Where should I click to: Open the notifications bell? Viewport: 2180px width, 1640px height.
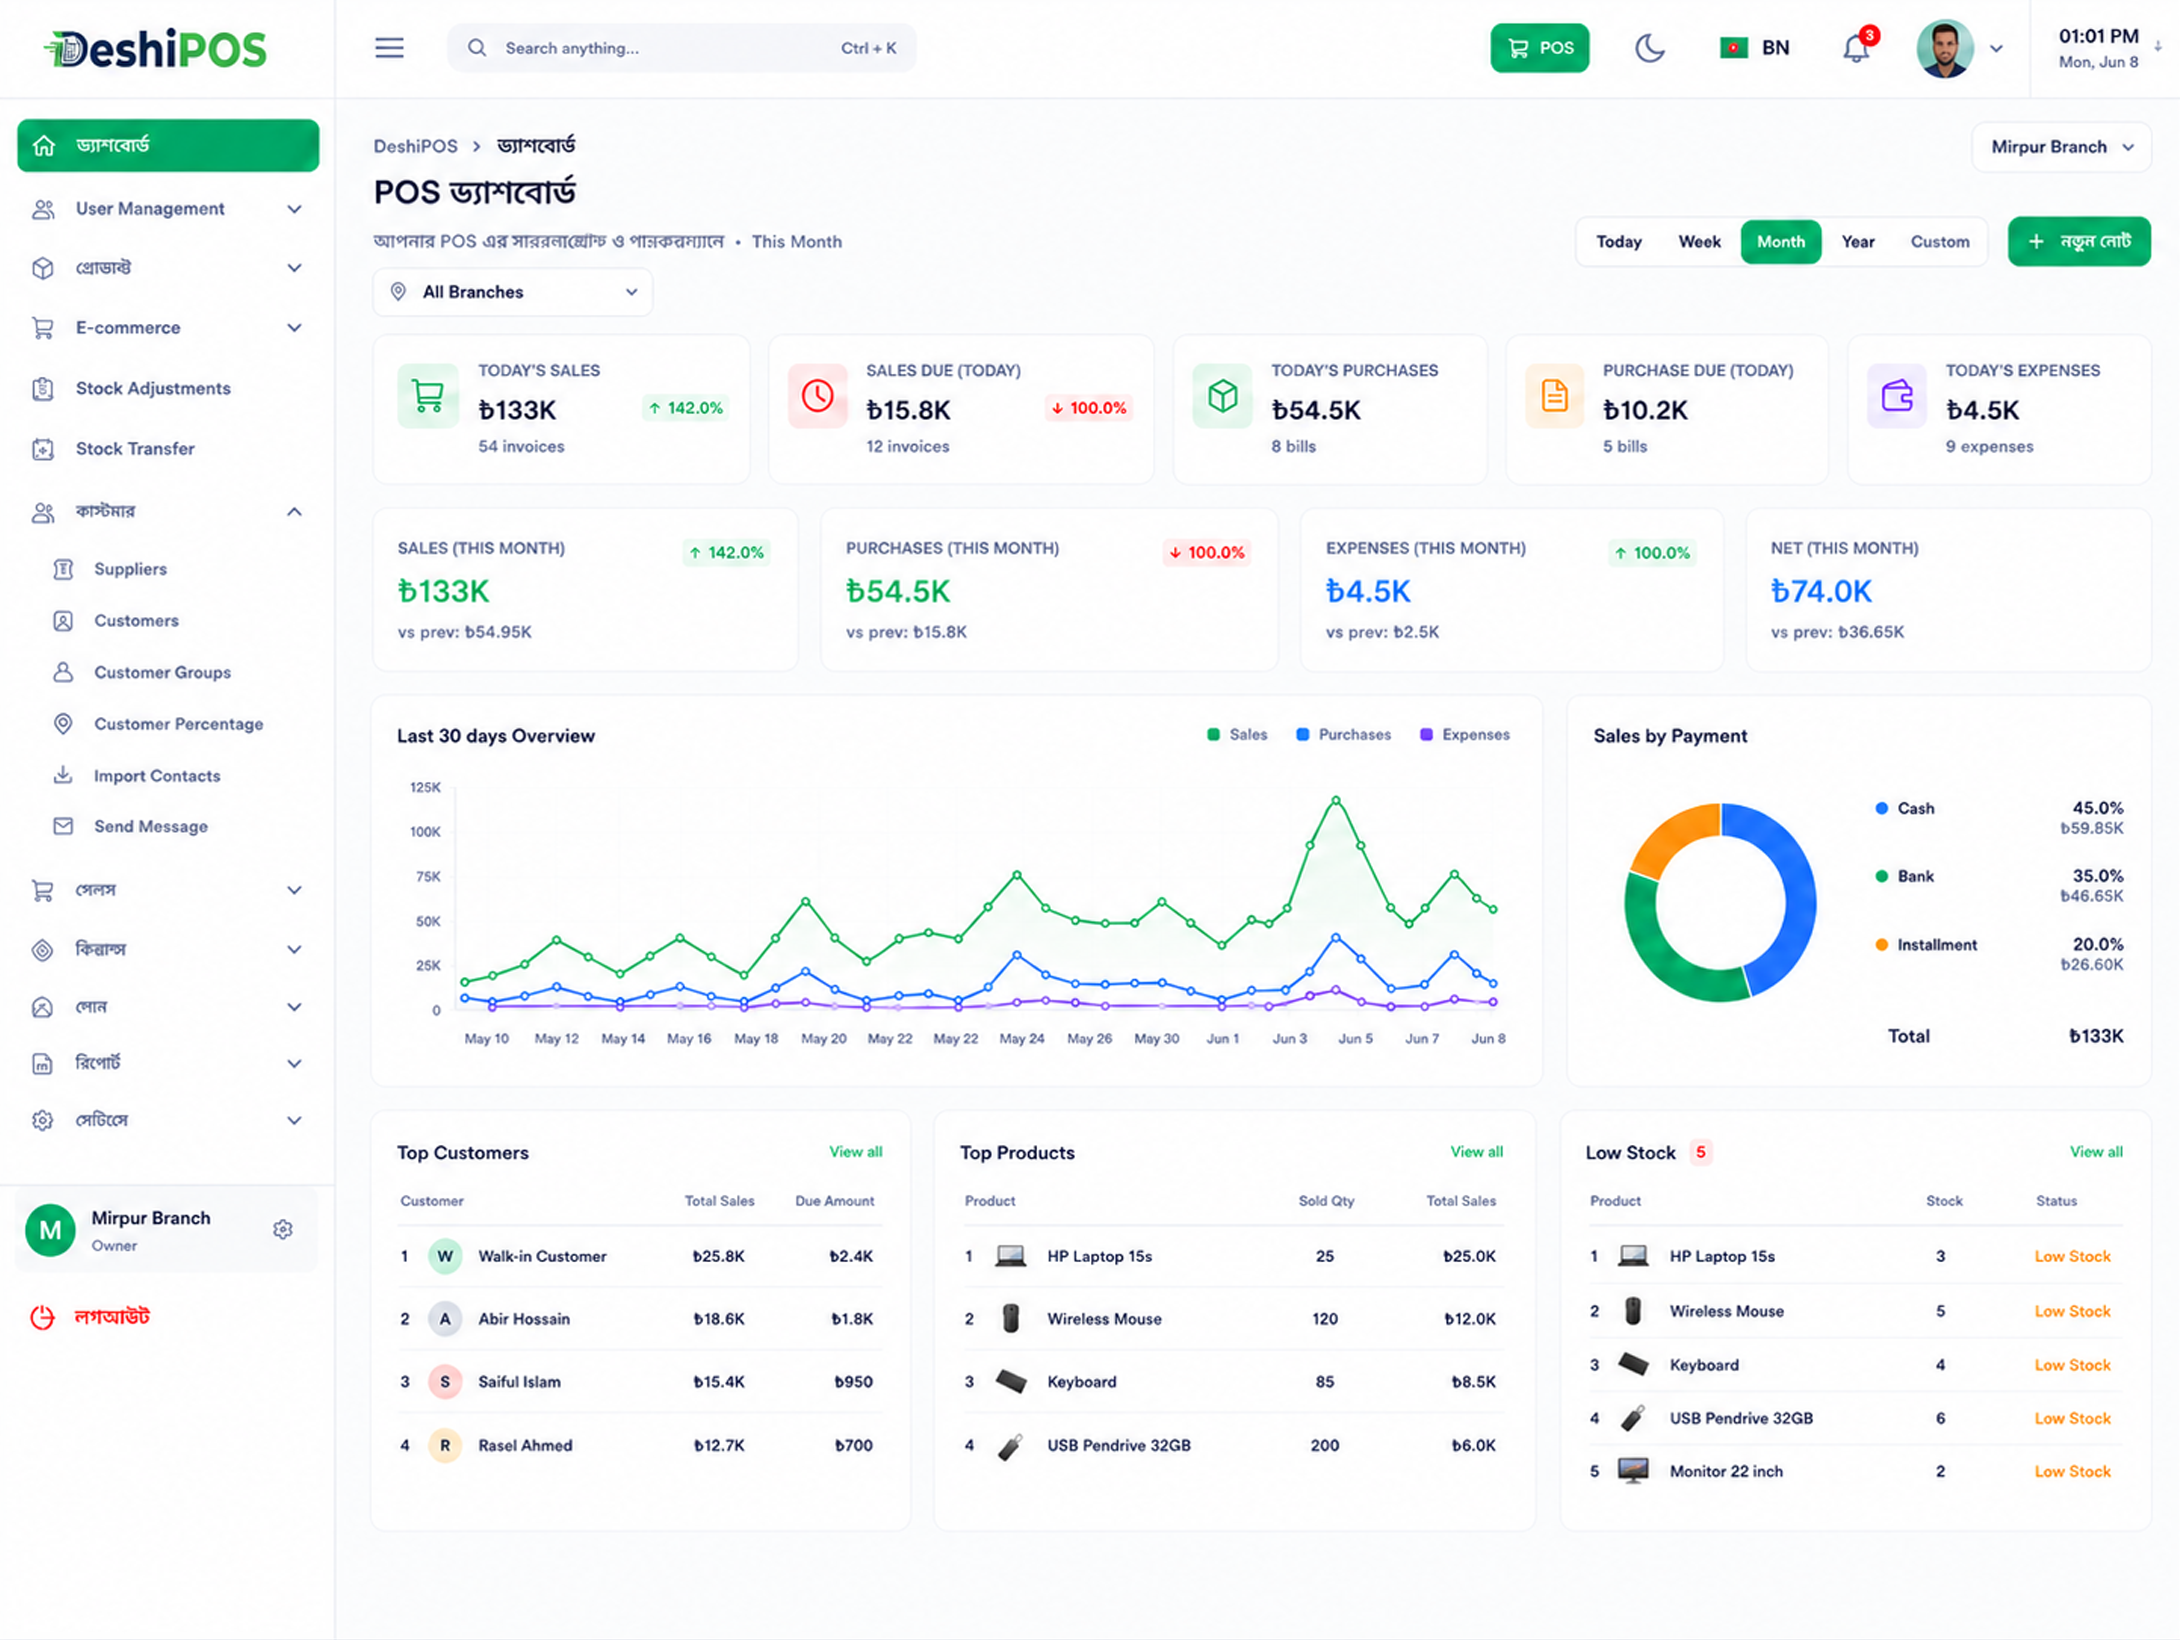[x=1856, y=48]
